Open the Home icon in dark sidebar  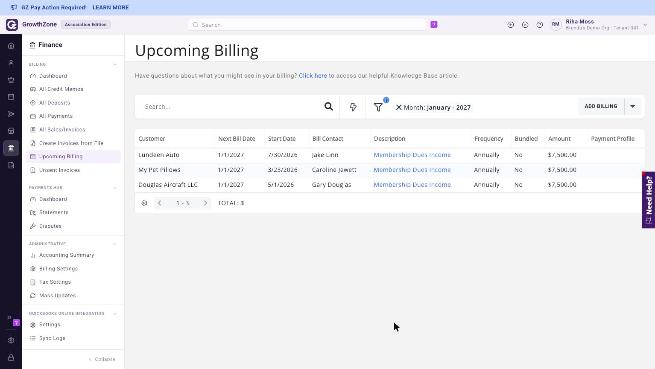(11, 46)
